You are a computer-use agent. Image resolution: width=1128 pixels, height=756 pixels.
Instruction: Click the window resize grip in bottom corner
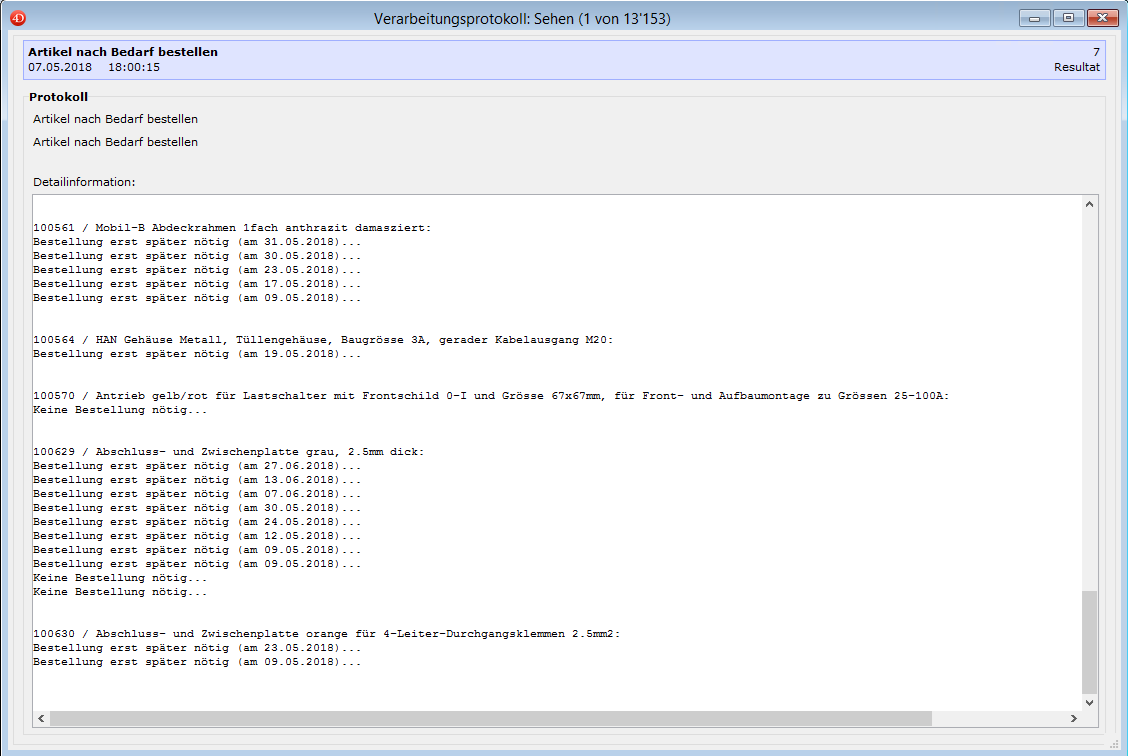coord(1118,746)
